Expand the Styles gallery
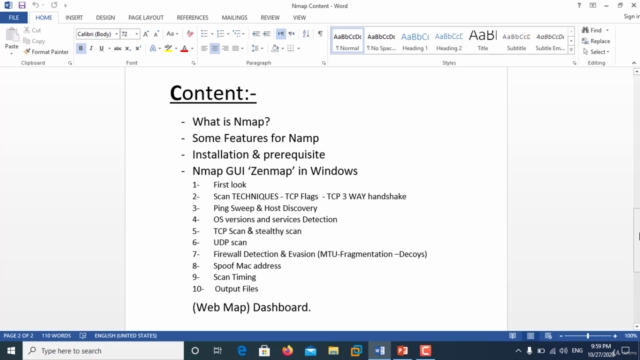Image resolution: width=640 pixels, height=360 pixels. pyautogui.click(x=571, y=50)
